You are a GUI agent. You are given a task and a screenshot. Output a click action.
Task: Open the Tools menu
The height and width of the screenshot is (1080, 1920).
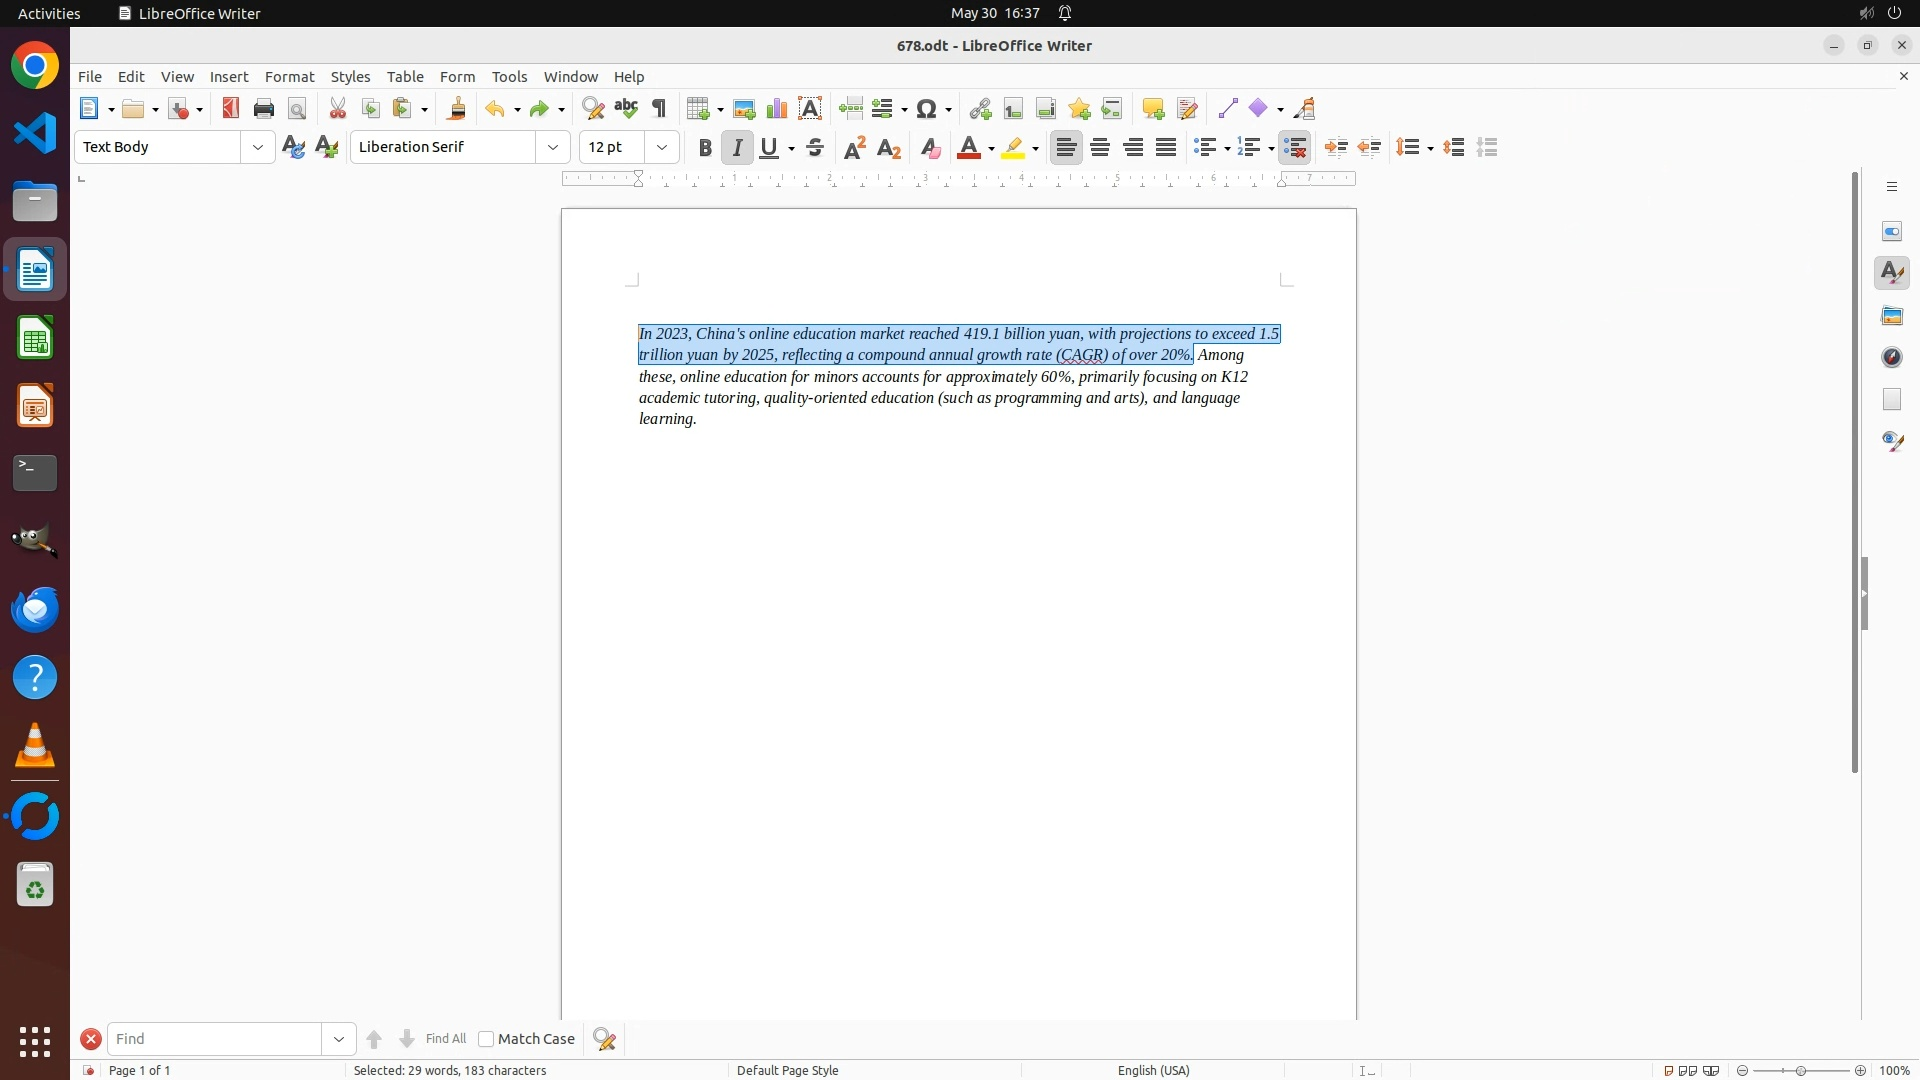509,77
